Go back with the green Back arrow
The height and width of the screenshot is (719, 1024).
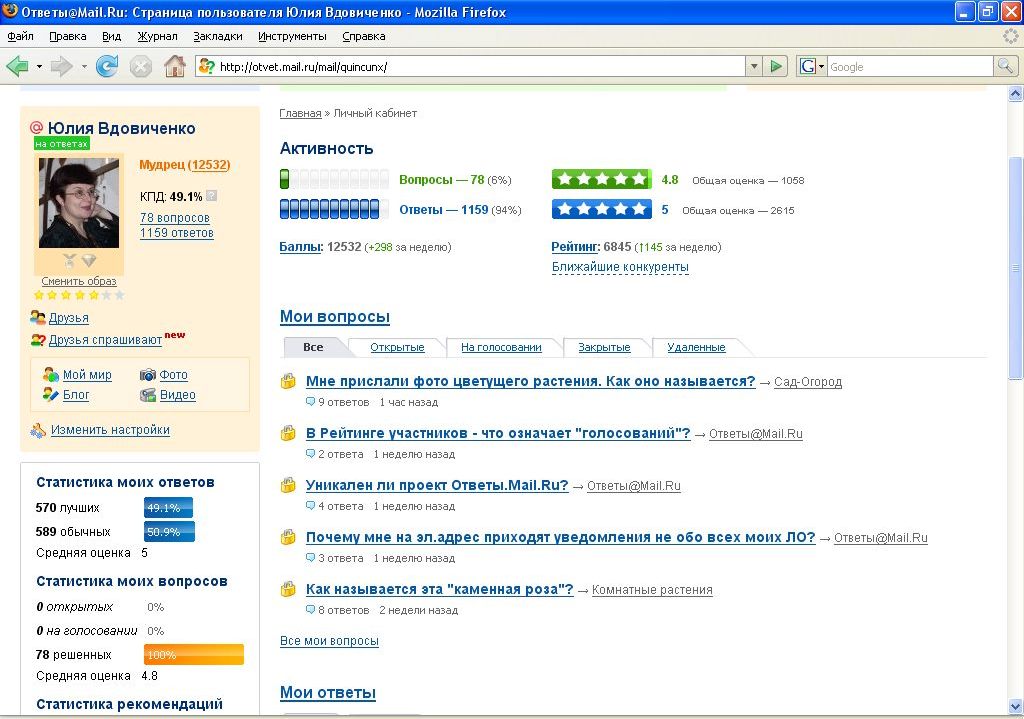tap(17, 66)
